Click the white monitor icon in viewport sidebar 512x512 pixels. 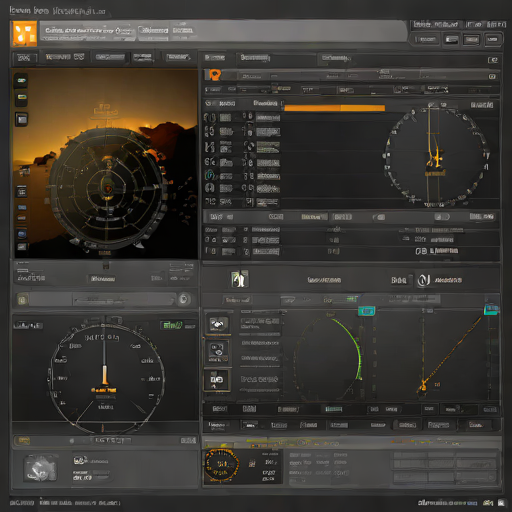[22, 119]
